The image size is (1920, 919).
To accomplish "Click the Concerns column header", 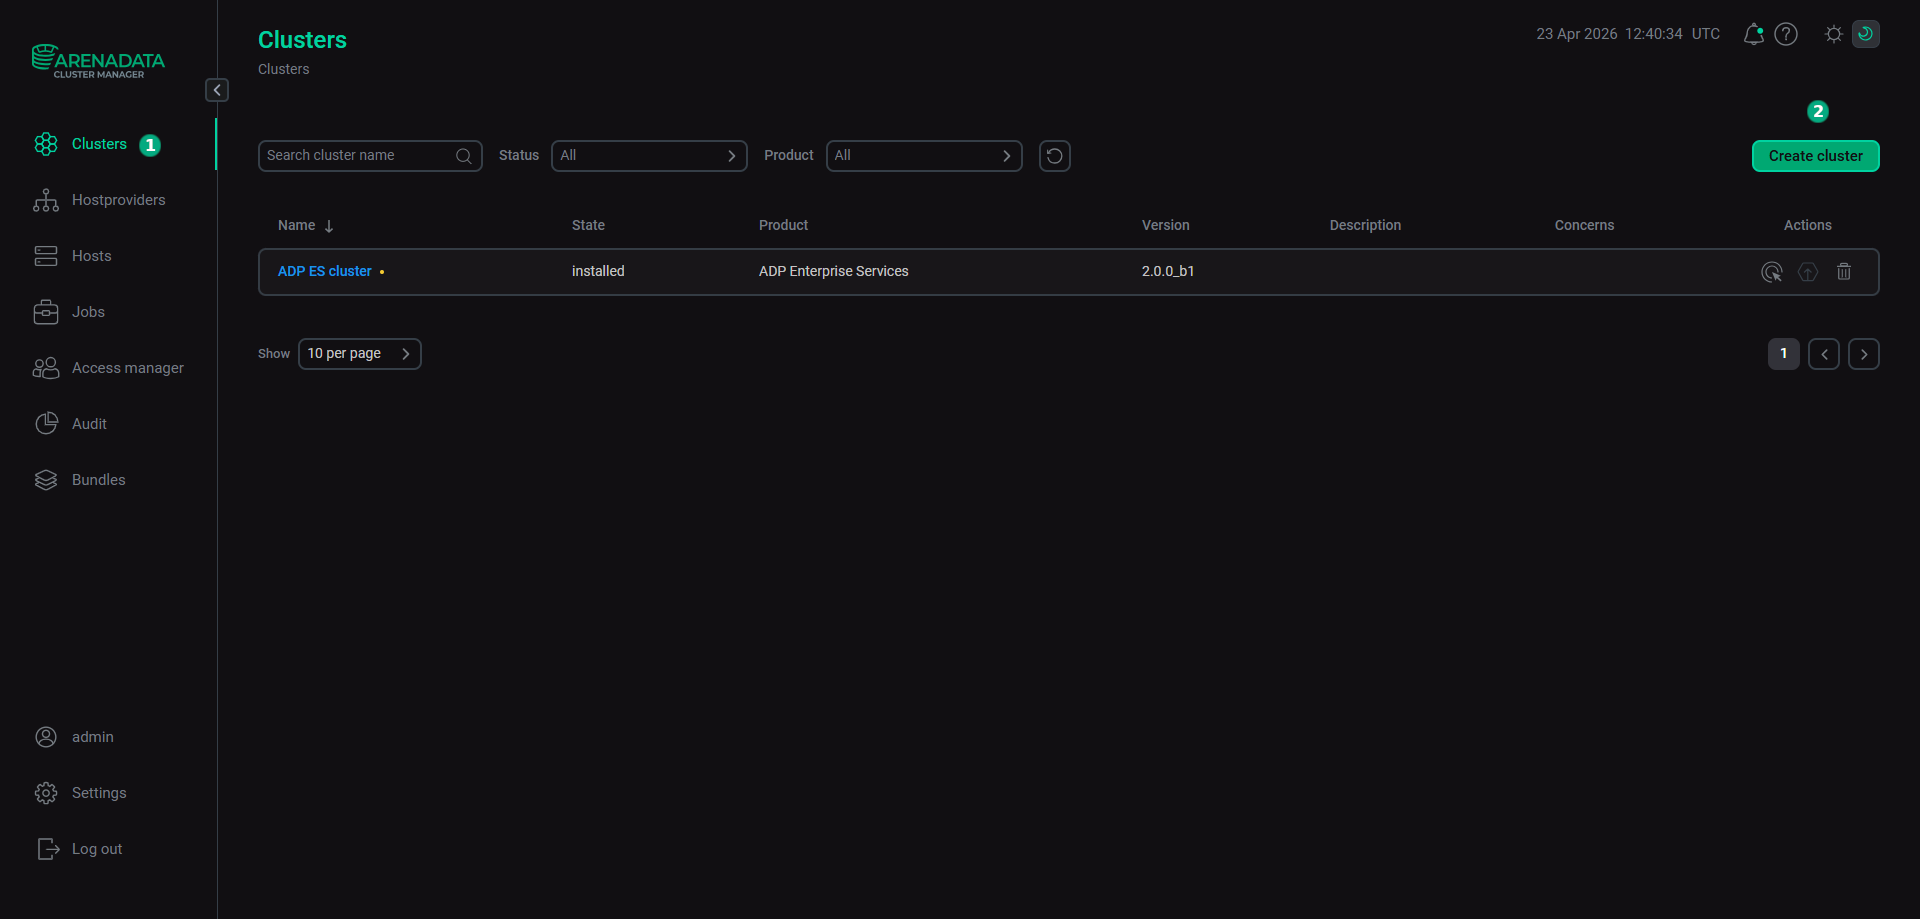I will 1584,225.
